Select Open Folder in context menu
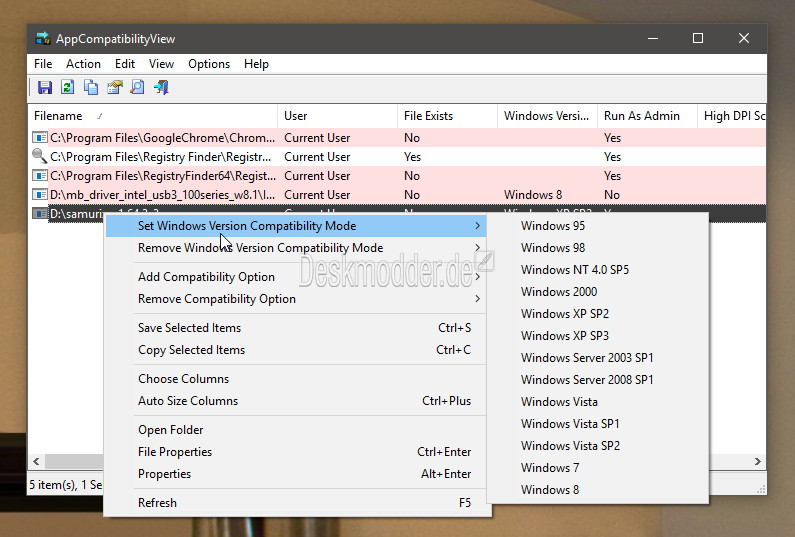The height and width of the screenshot is (537, 795). pyautogui.click(x=297, y=429)
